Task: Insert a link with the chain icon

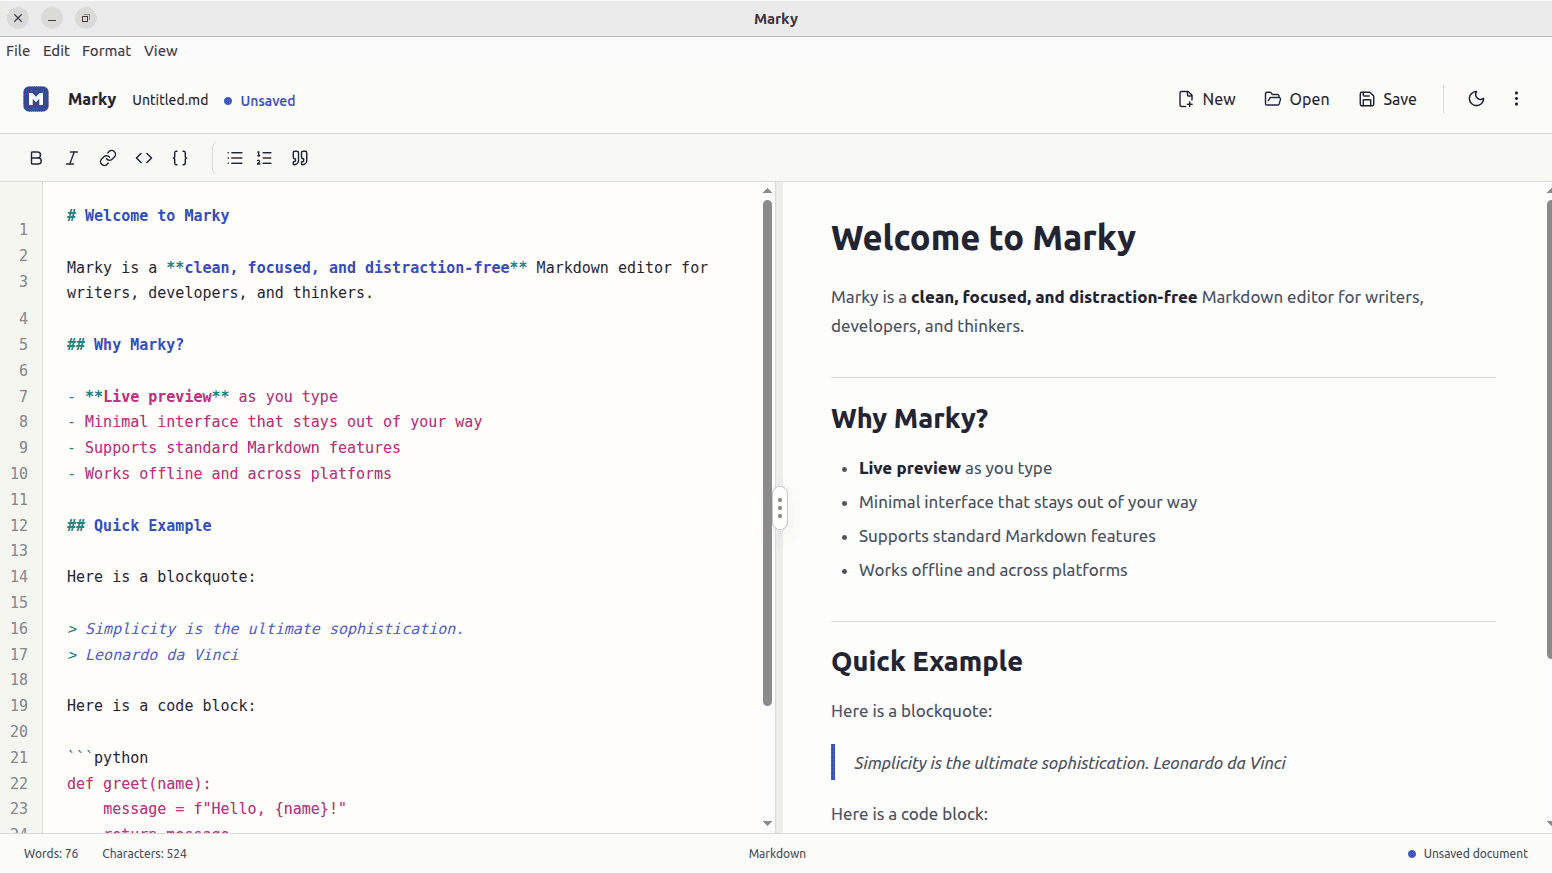Action: point(108,158)
